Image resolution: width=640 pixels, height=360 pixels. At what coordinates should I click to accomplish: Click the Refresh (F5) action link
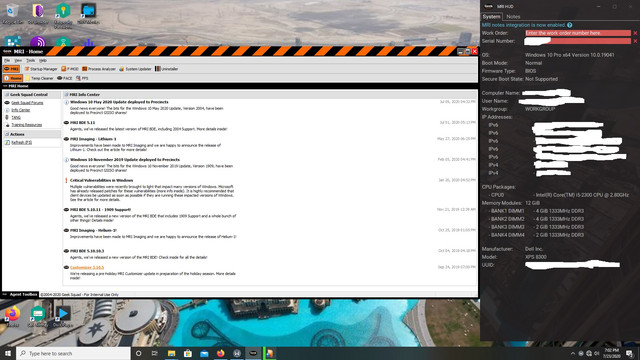point(21,142)
